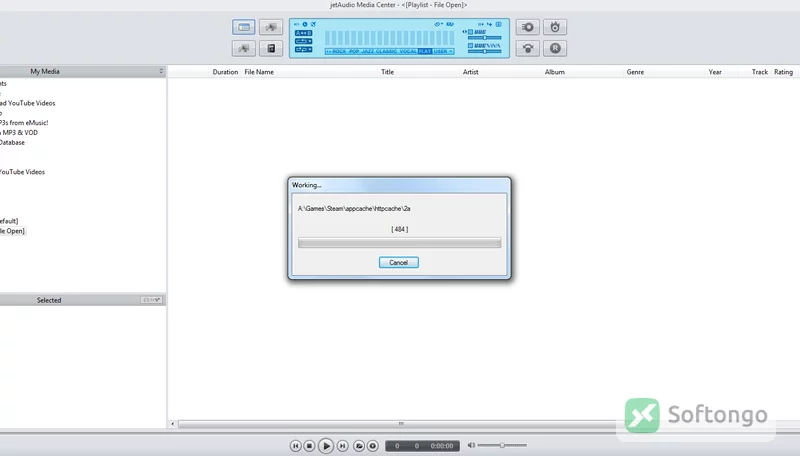The height and width of the screenshot is (456, 800).
Task: Sort playlist by Duration column
Action: click(x=225, y=72)
